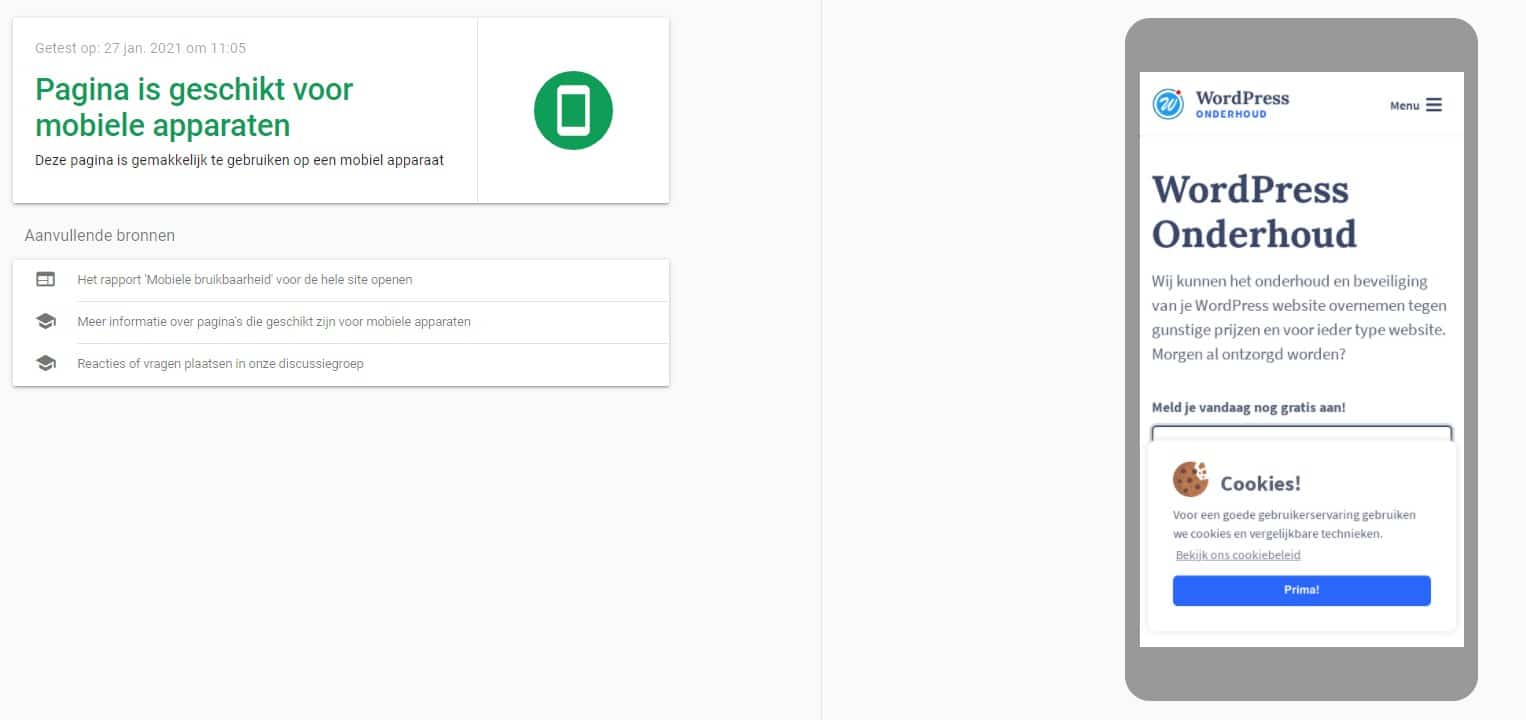Viewport: 1526px width, 720px height.
Task: Open 'Meer informatie over pagina's' mobile-friendly link
Action: [274, 322]
